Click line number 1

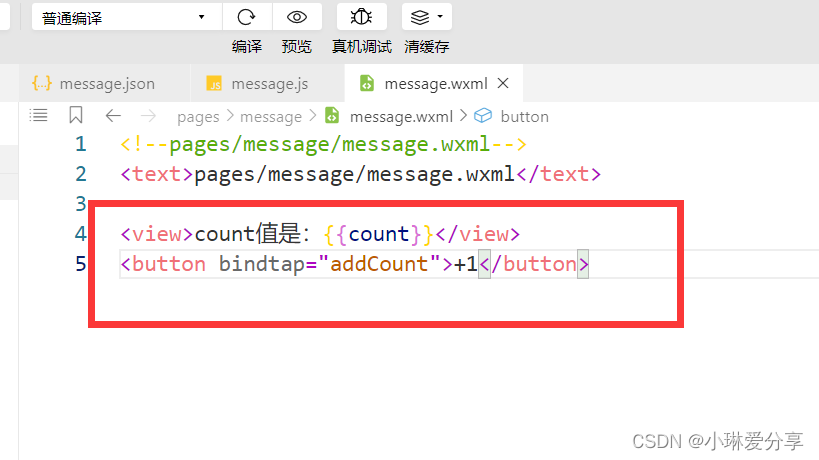80,144
